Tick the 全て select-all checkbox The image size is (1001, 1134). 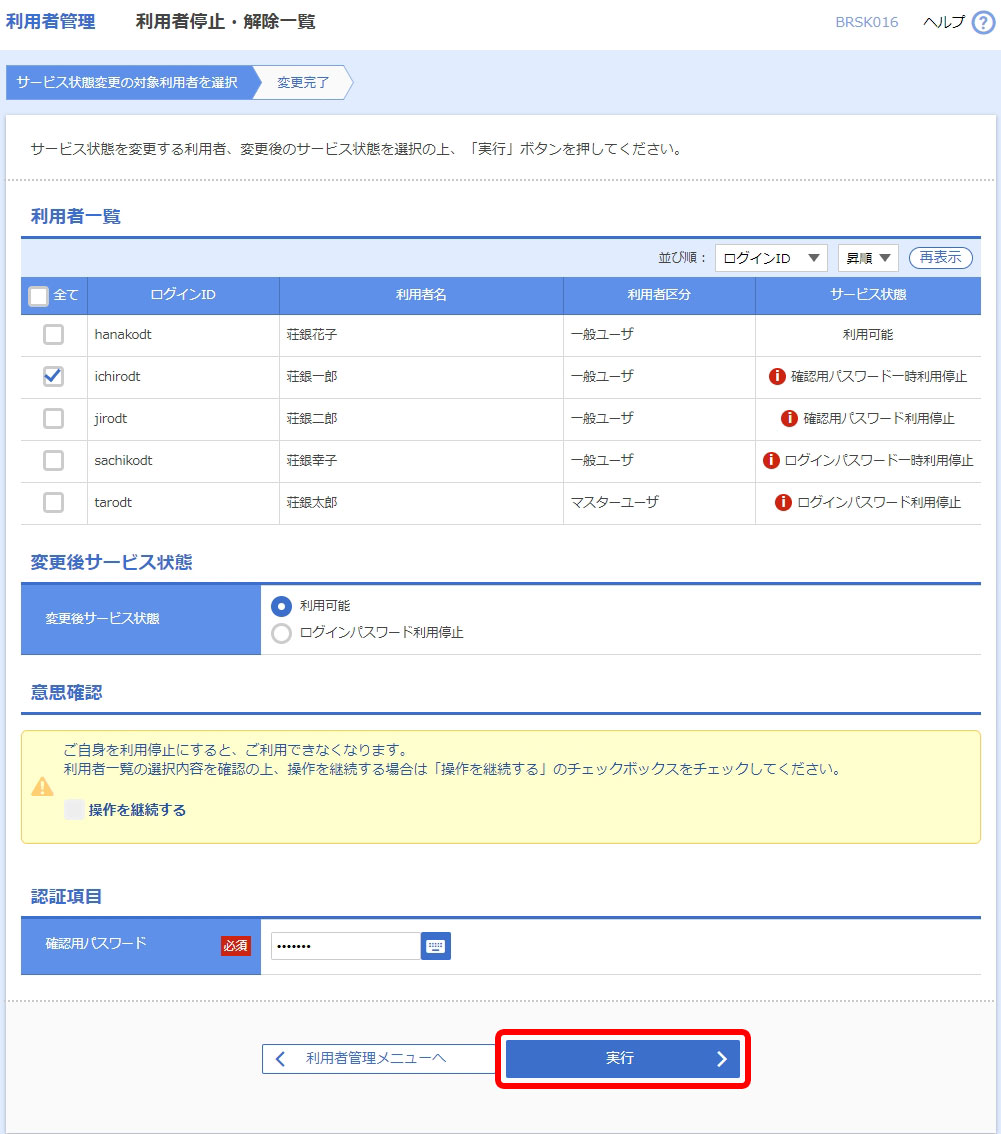(x=39, y=296)
